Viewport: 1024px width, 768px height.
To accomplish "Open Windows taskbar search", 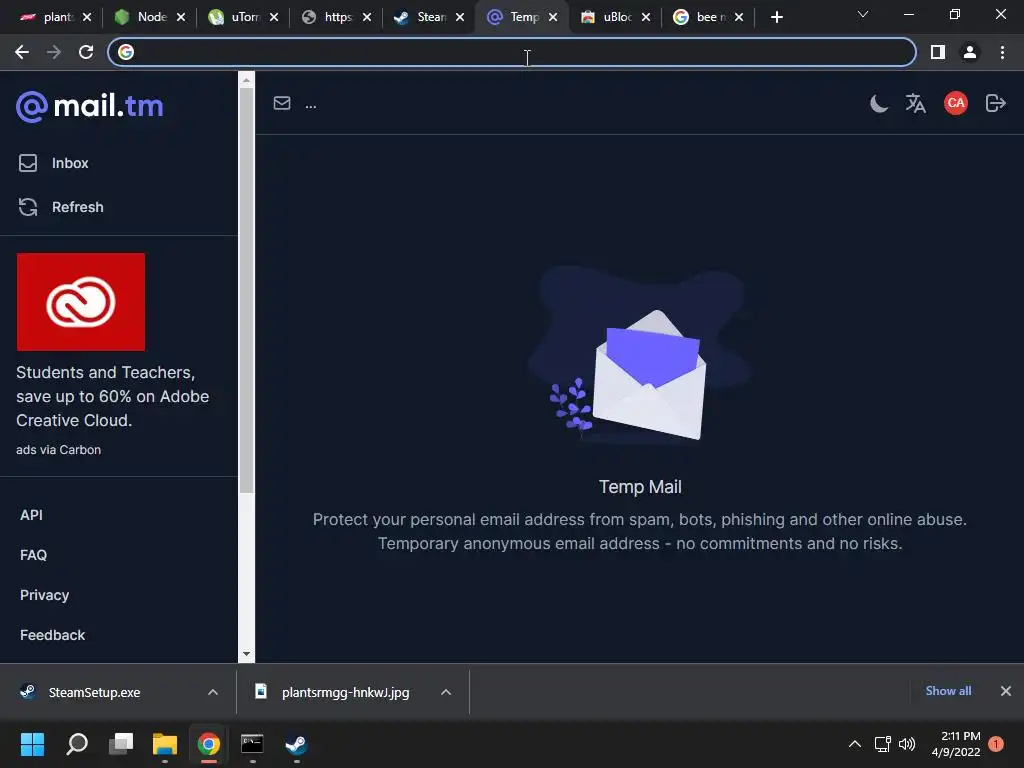I will (77, 744).
